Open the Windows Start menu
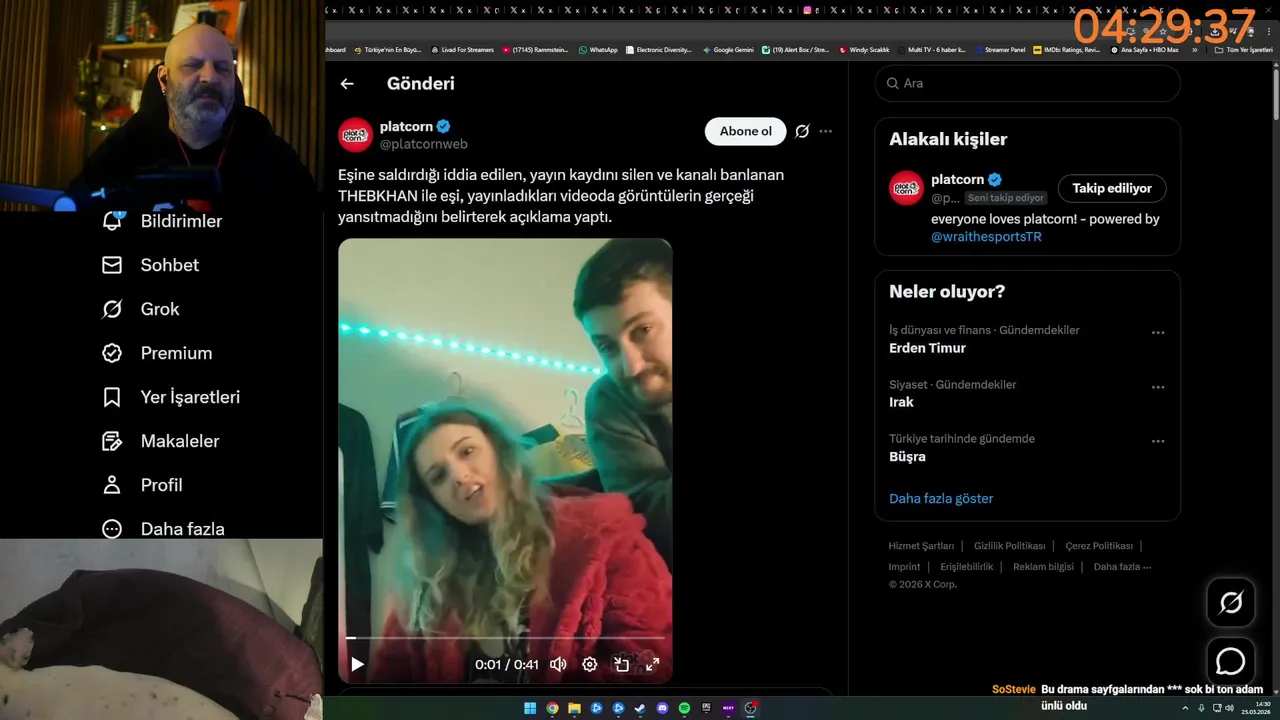 click(x=530, y=708)
